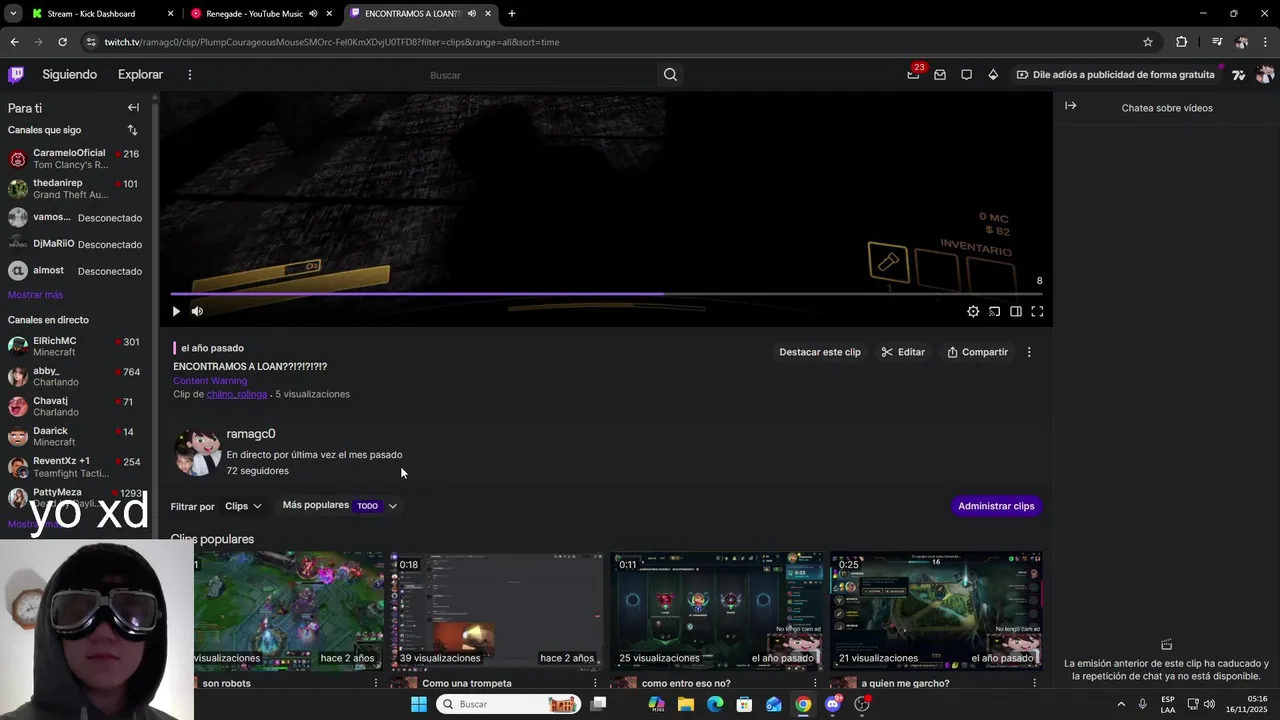
Task: Cast the clip to another device
Action: click(994, 311)
